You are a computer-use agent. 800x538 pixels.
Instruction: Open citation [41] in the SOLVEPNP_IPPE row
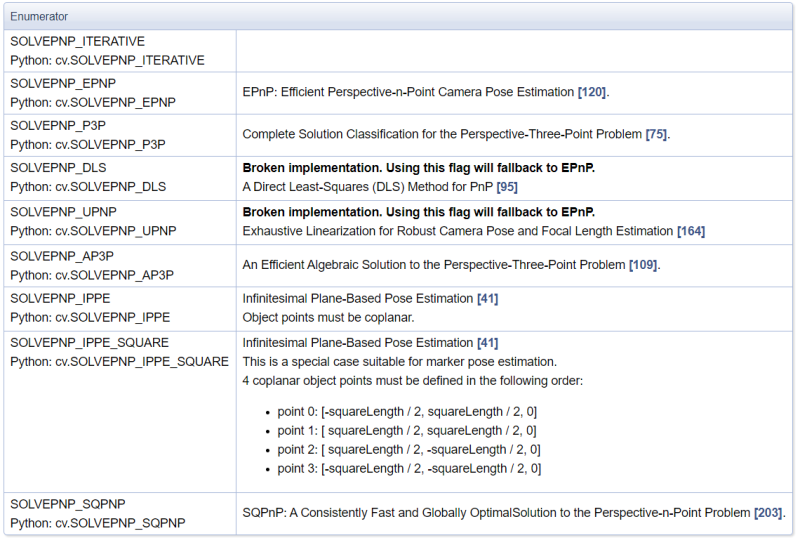tap(487, 298)
